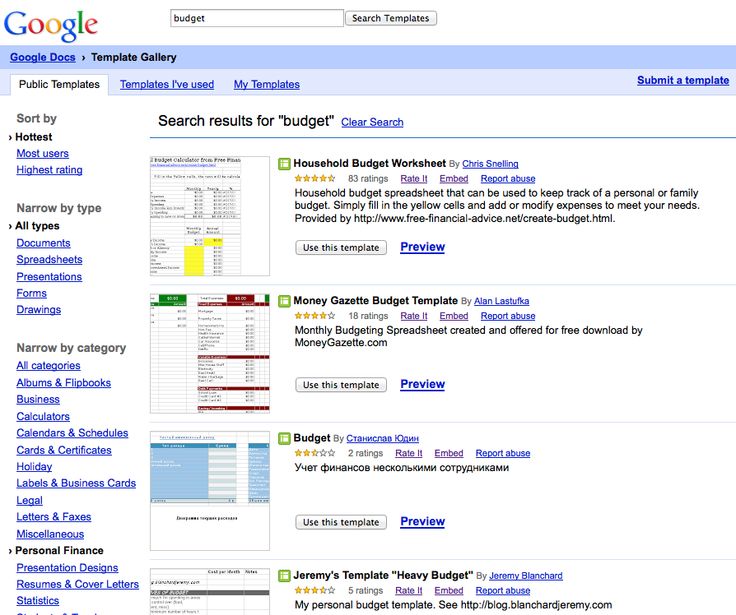736x615 pixels.
Task: Clear the search with Clear Search link
Action: (372, 122)
